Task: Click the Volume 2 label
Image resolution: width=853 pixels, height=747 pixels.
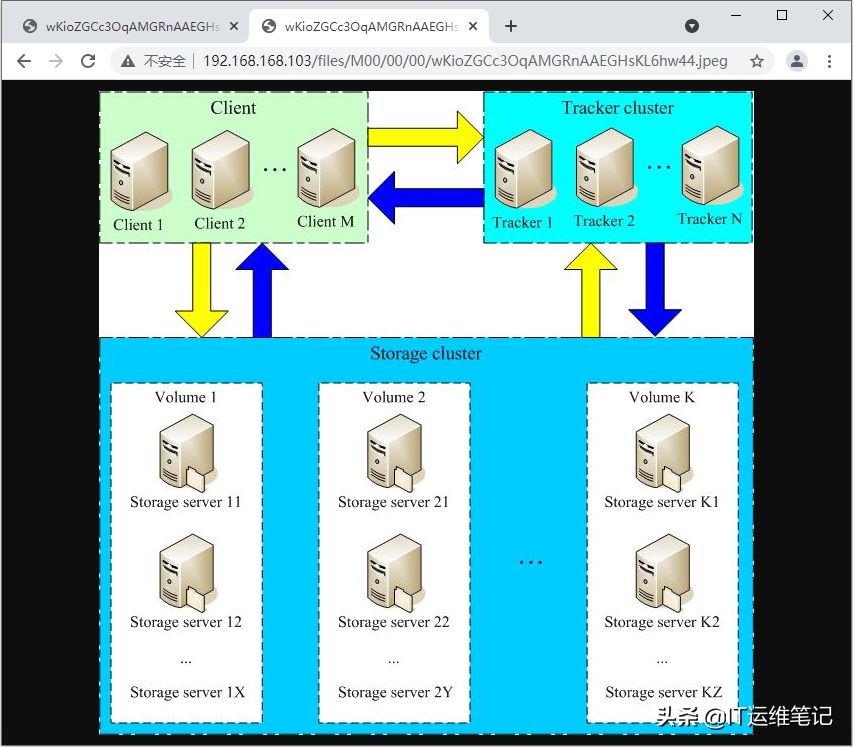Action: [394, 397]
